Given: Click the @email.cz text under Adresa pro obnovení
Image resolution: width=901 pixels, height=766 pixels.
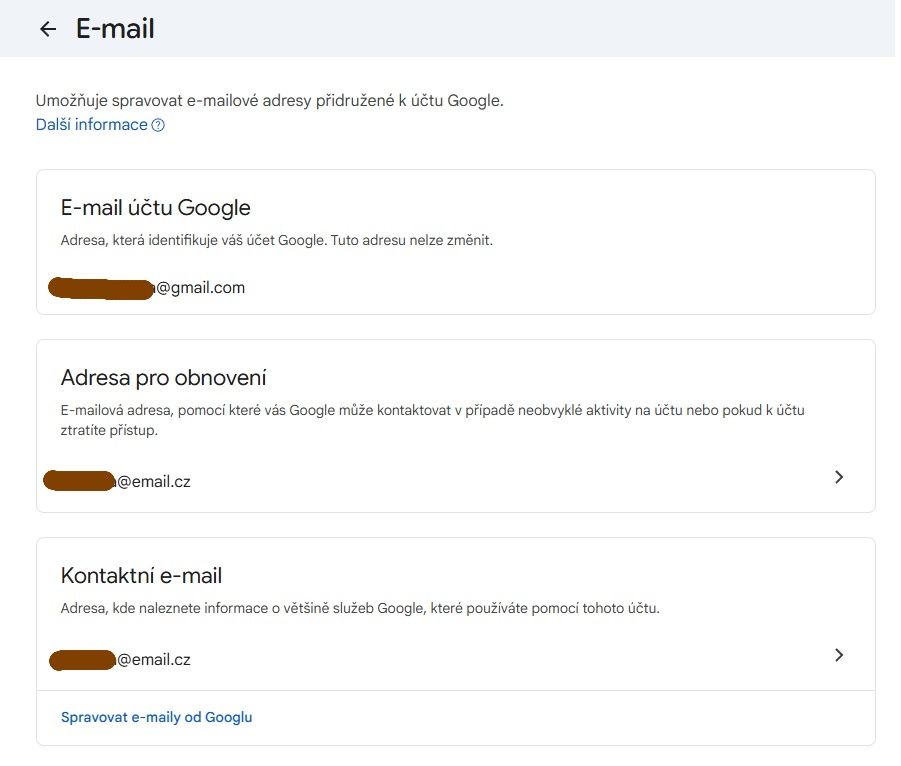Looking at the screenshot, I should pyautogui.click(x=154, y=481).
